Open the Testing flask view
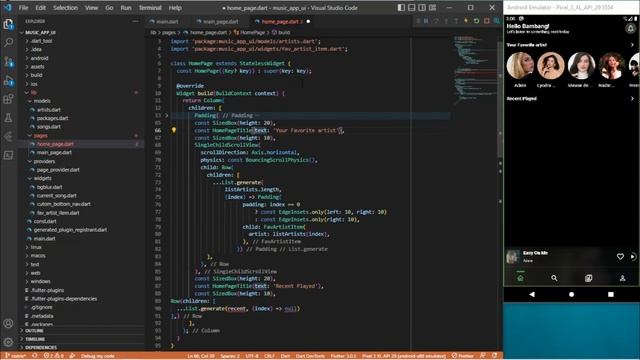 tap(8, 118)
